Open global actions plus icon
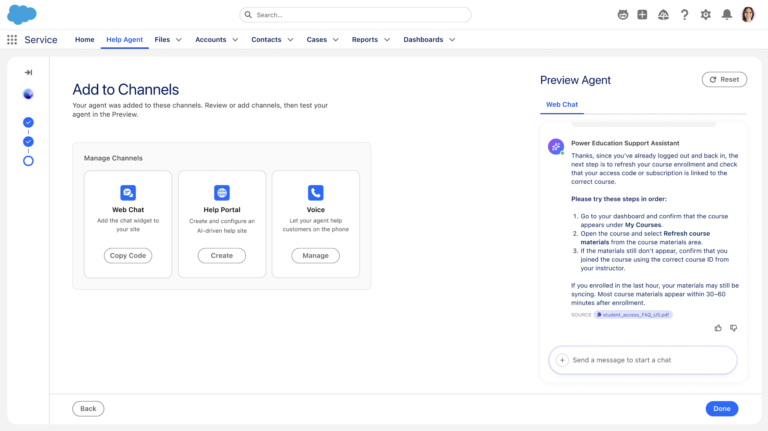The image size is (768, 431). point(642,15)
